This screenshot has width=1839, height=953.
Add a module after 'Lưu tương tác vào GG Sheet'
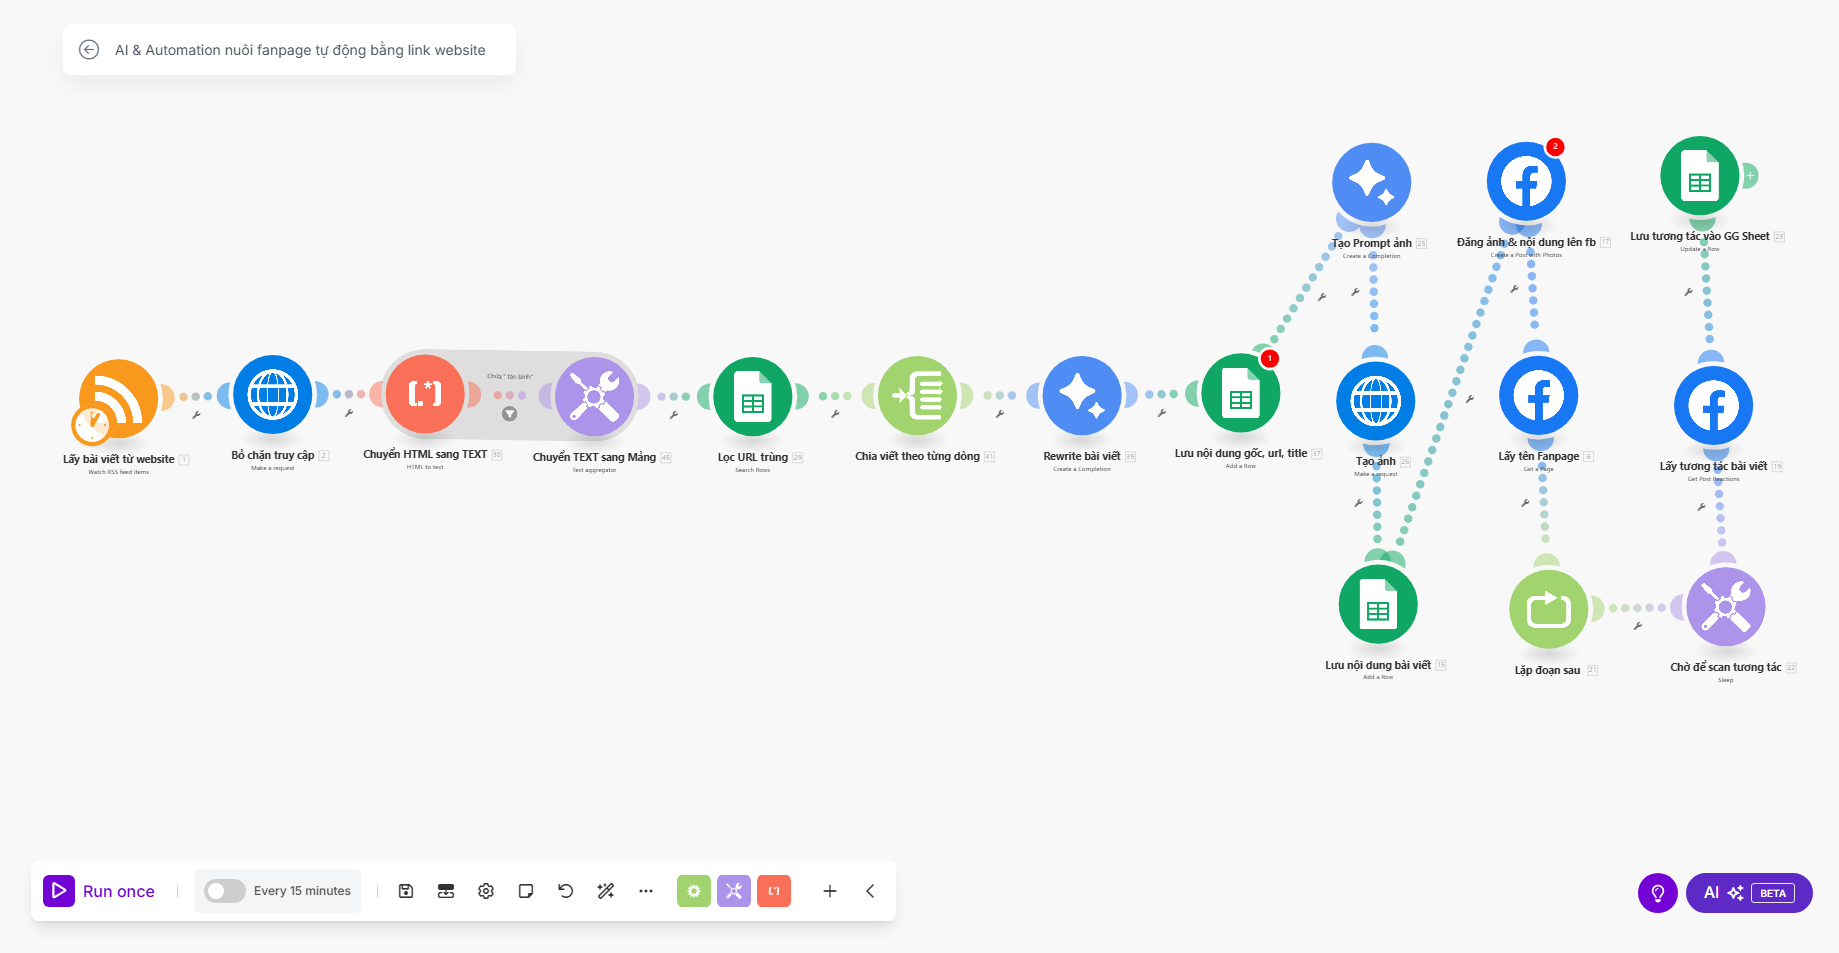[x=1750, y=176]
